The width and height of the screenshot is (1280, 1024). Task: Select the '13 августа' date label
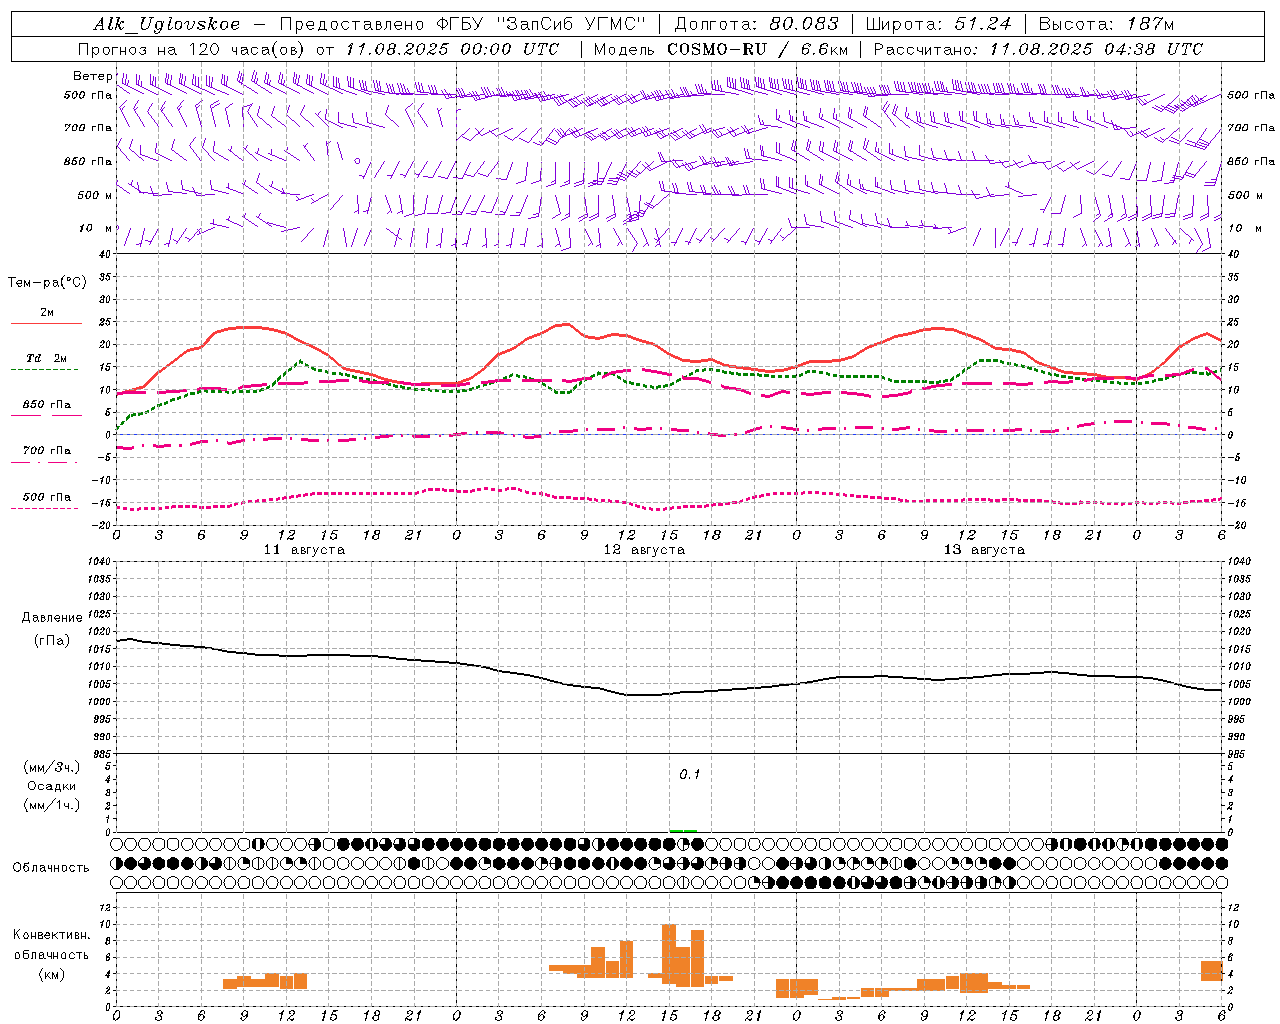point(984,550)
